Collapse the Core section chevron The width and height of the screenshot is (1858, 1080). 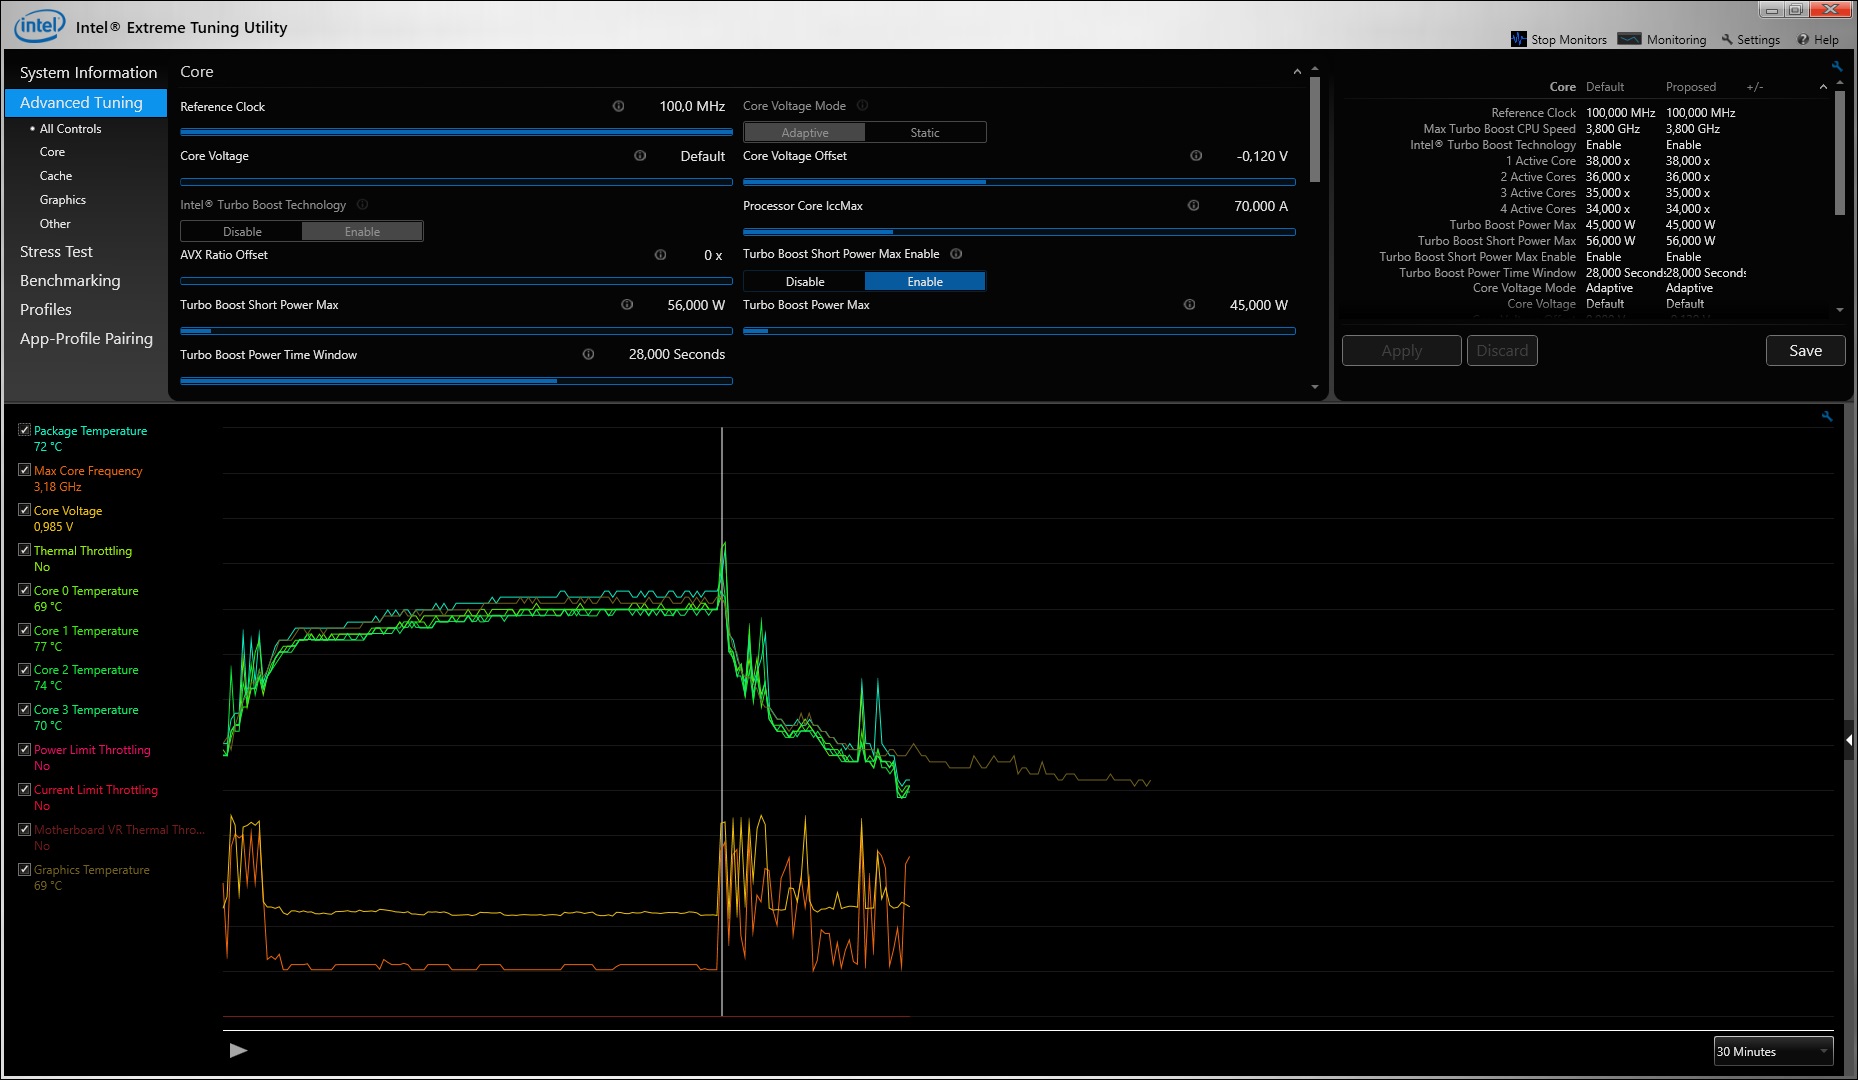(1297, 72)
